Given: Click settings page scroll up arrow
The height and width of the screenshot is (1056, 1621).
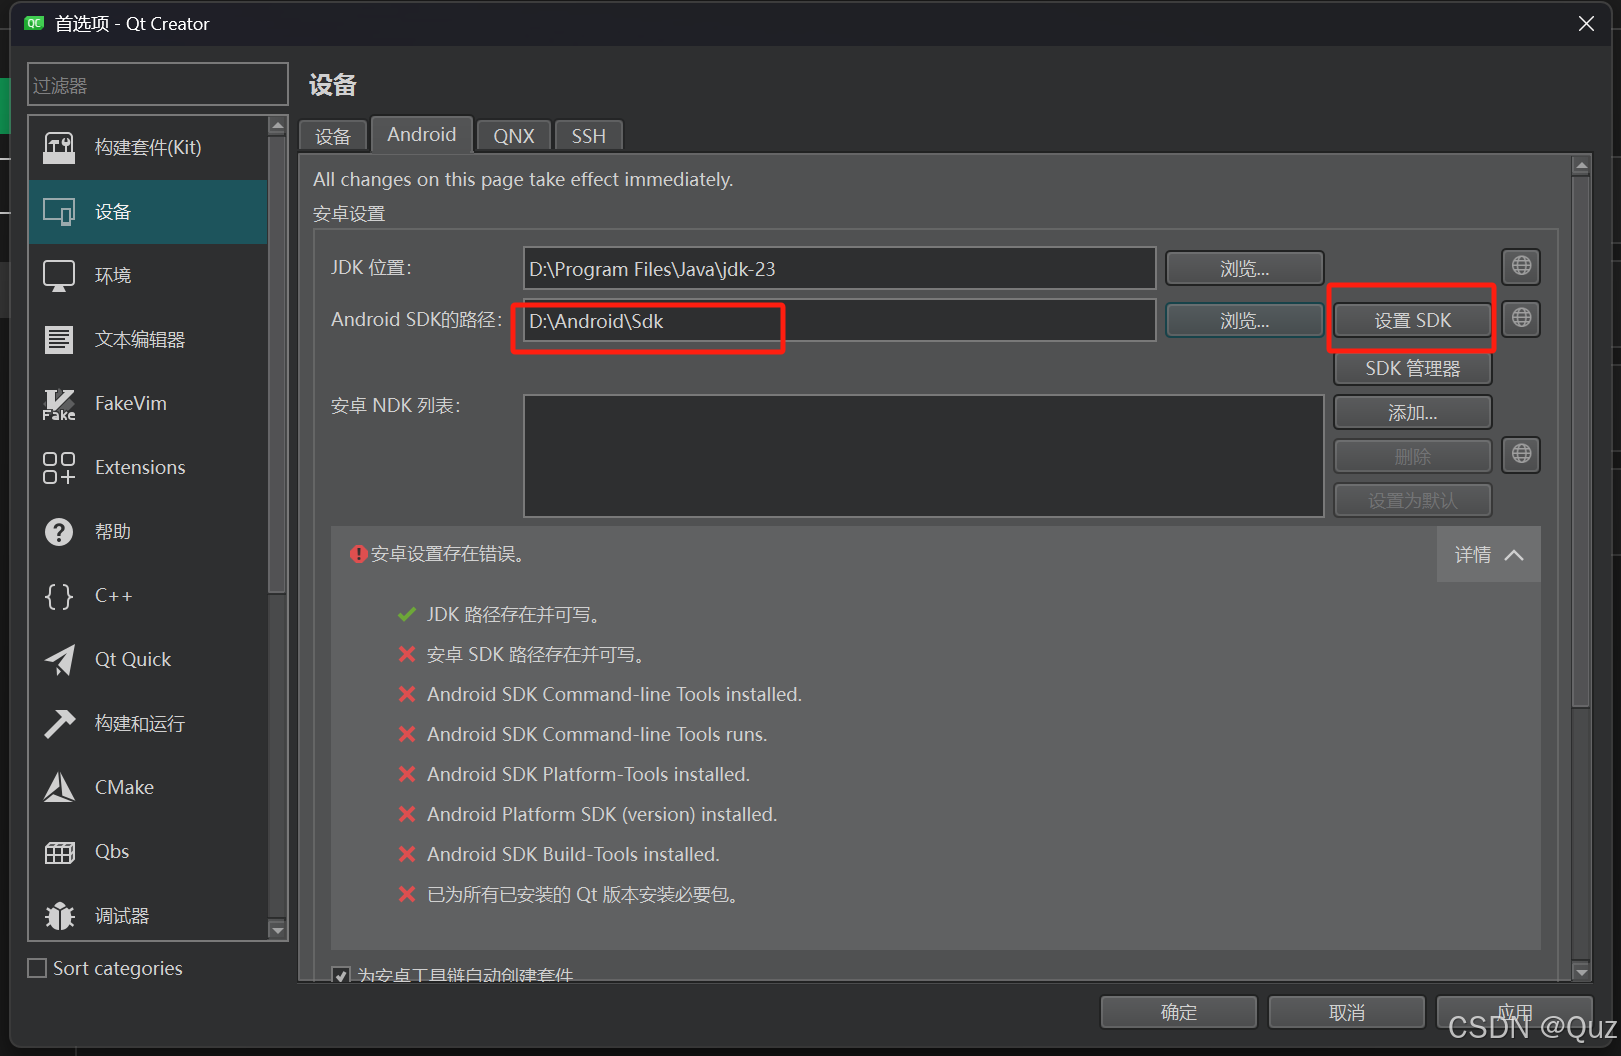Looking at the screenshot, I should (1581, 166).
